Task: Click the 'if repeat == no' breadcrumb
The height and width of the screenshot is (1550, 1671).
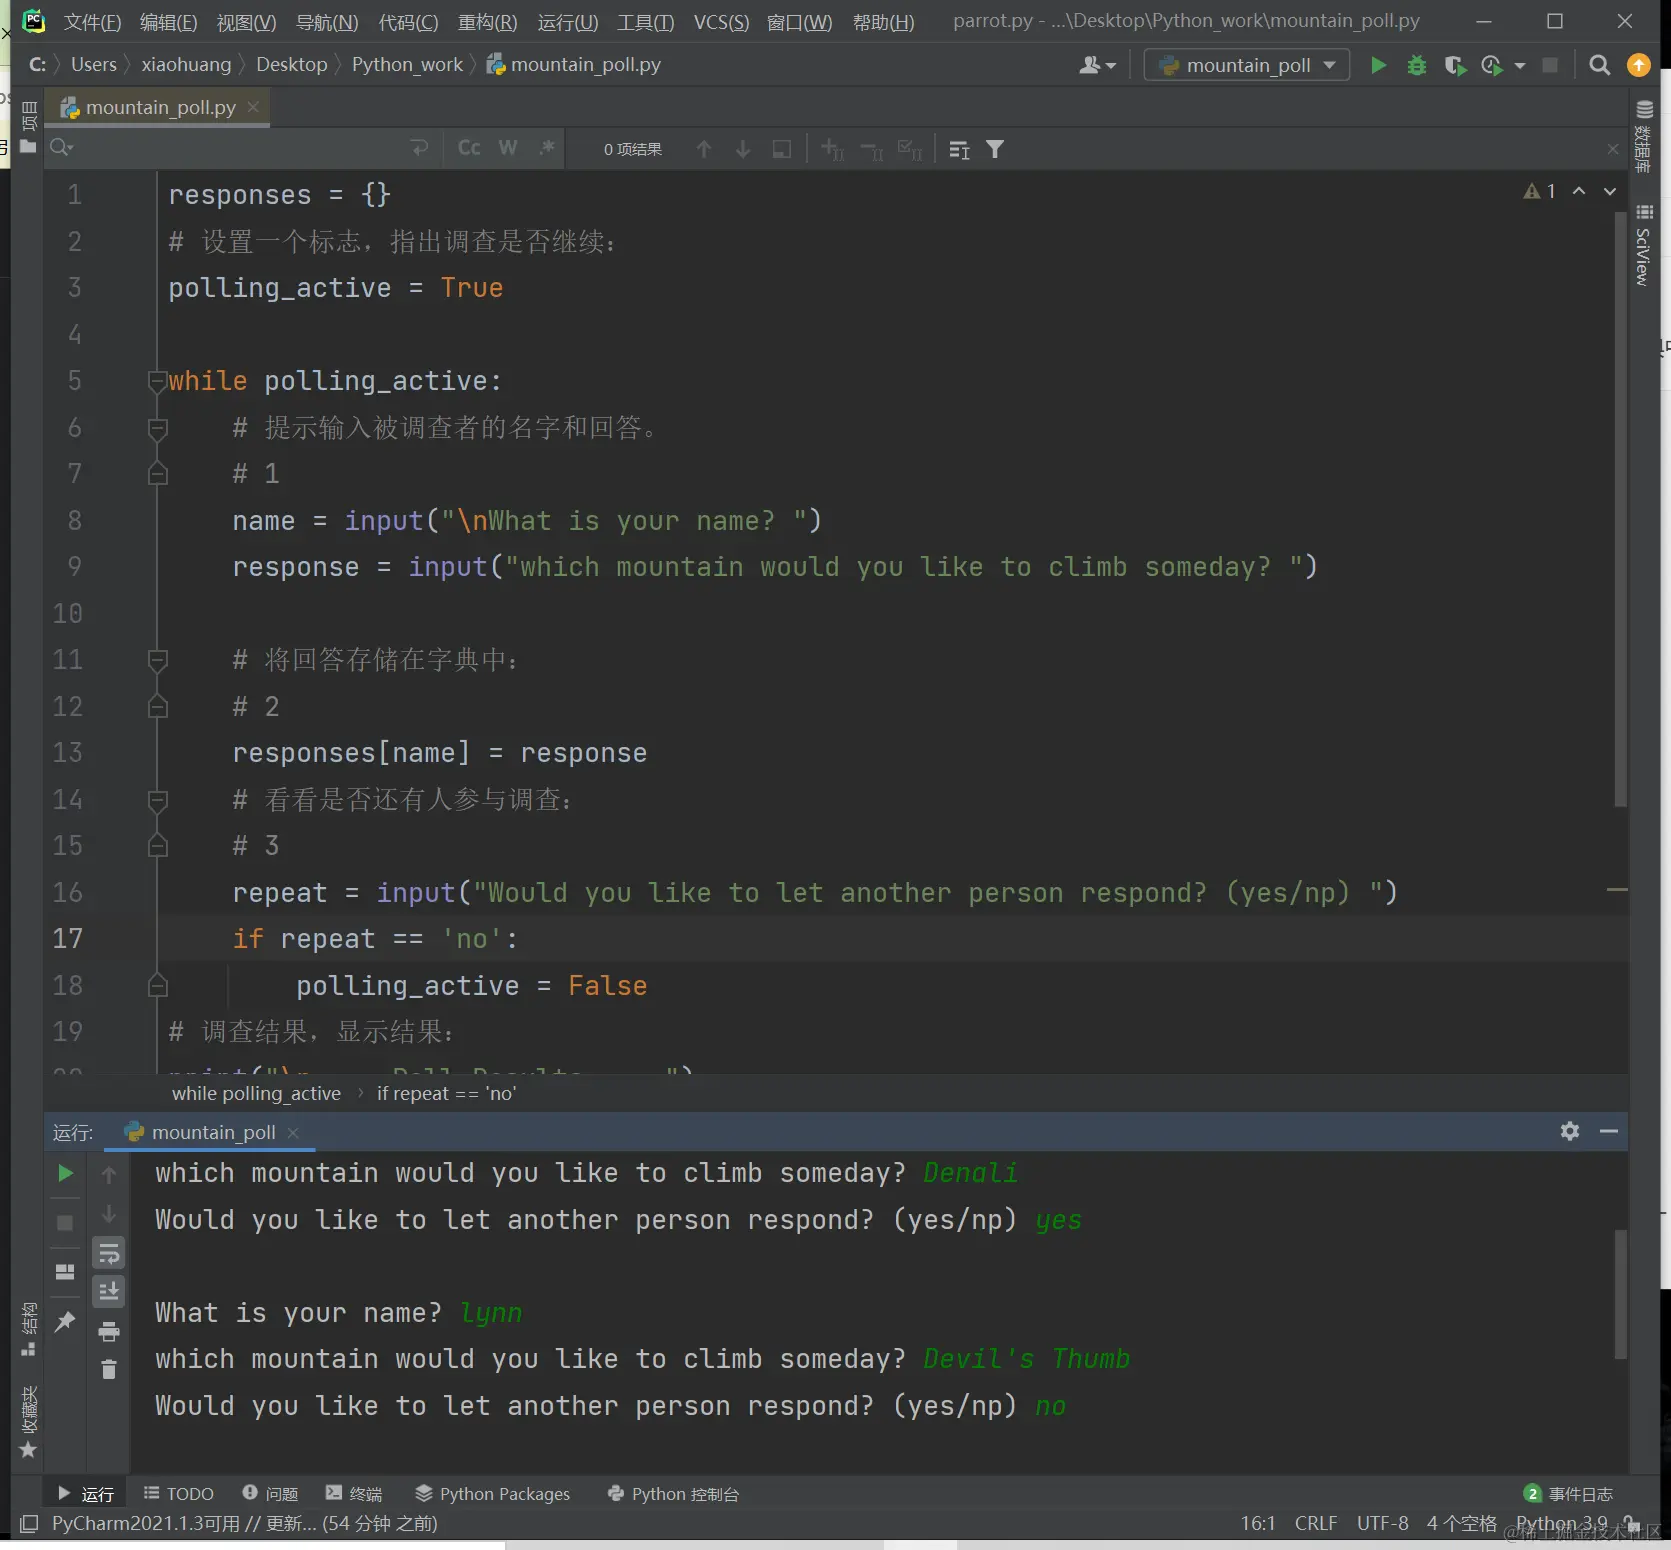Action: pos(446,1093)
